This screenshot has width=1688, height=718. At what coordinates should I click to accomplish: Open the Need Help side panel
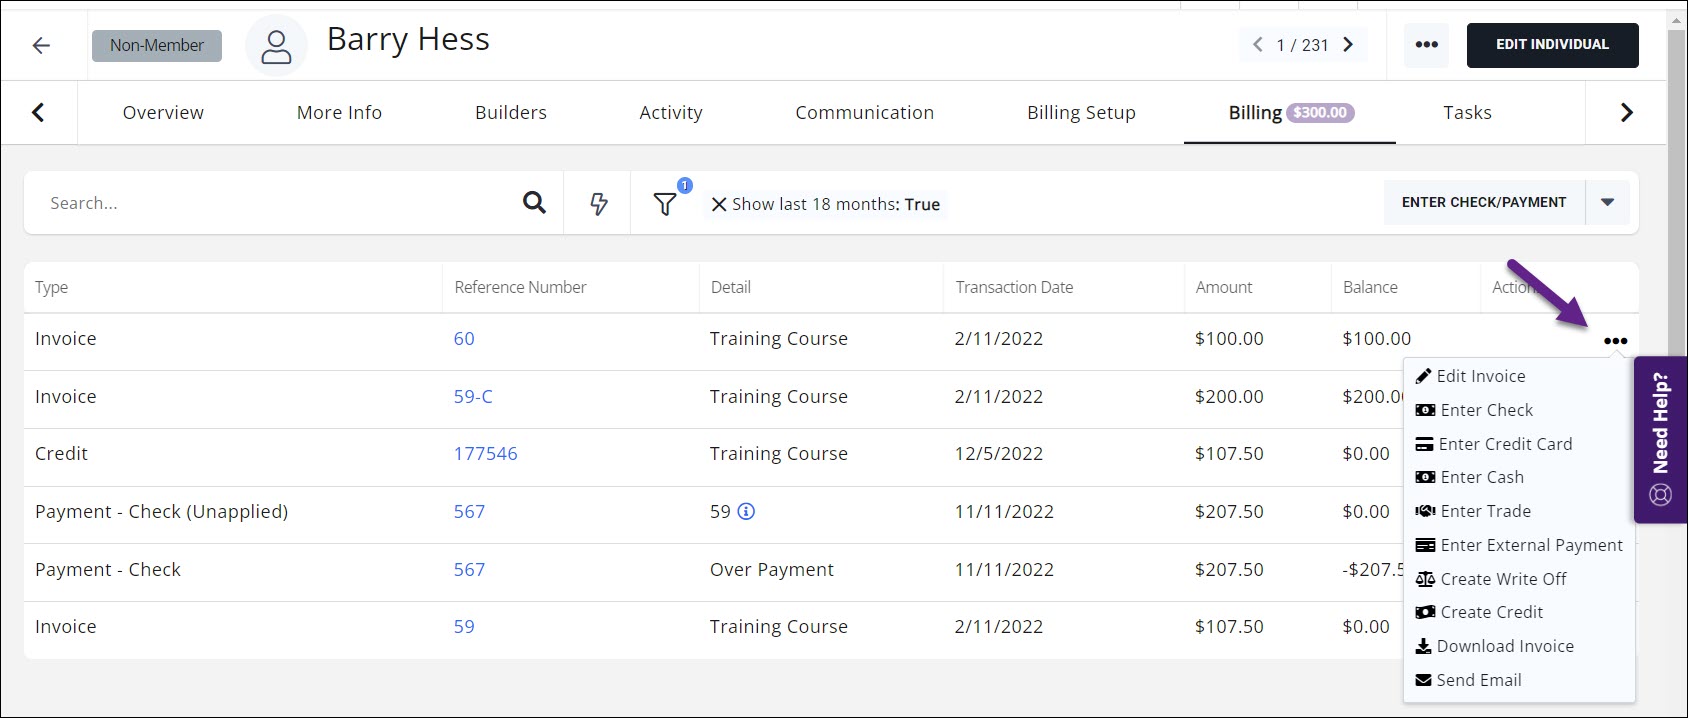tap(1660, 440)
